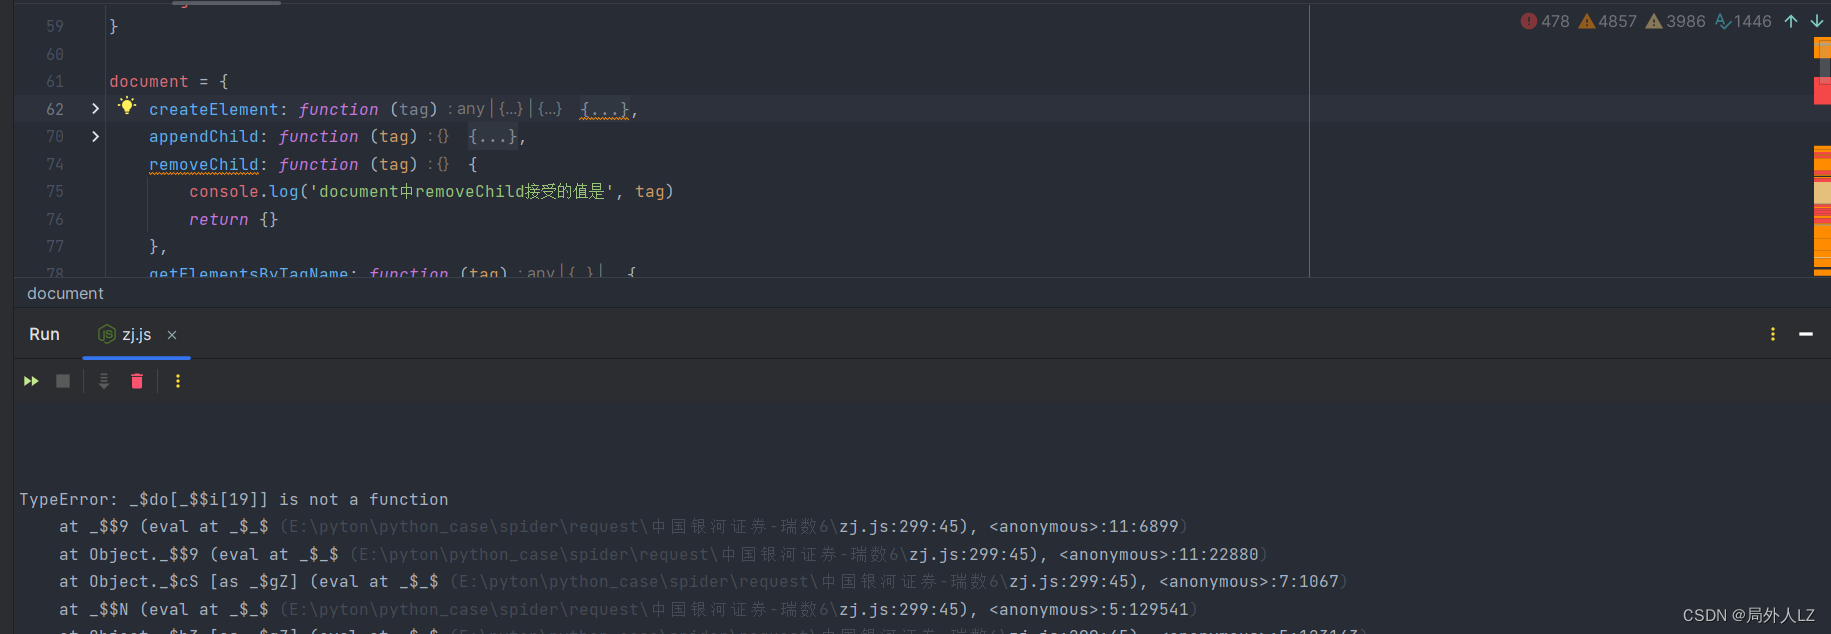The height and width of the screenshot is (634, 1831).
Task: Expand the folded appendChild function
Action: (x=95, y=136)
